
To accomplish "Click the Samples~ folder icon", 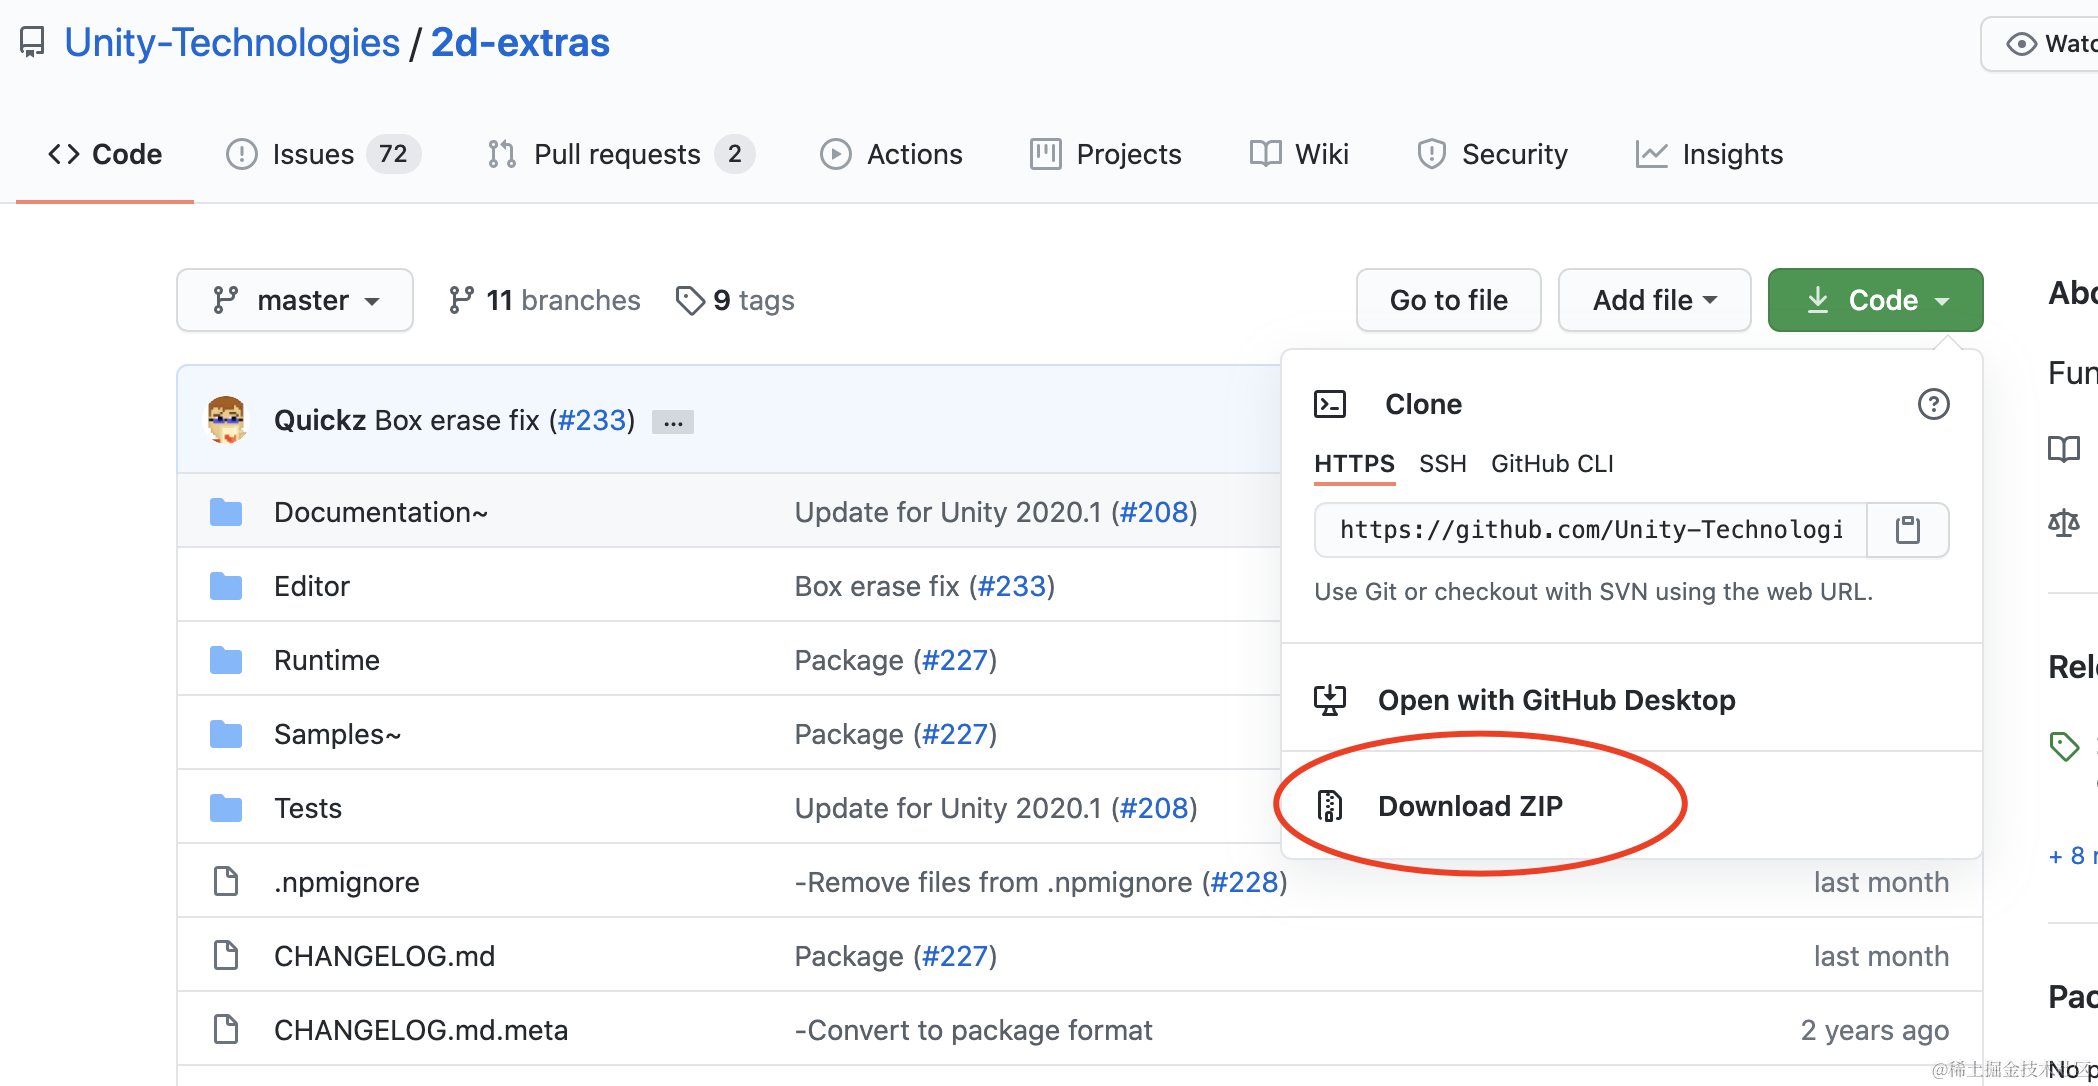I will [226, 734].
